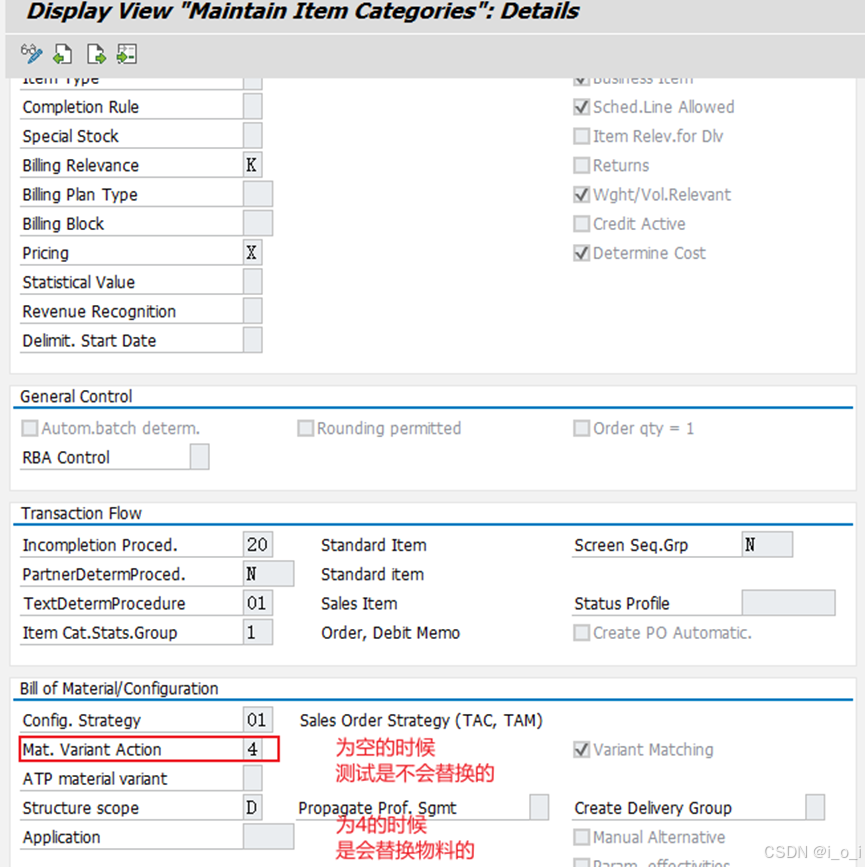Click the Mat. Variant Action label
The image size is (865, 867).
pyautogui.click(x=92, y=750)
